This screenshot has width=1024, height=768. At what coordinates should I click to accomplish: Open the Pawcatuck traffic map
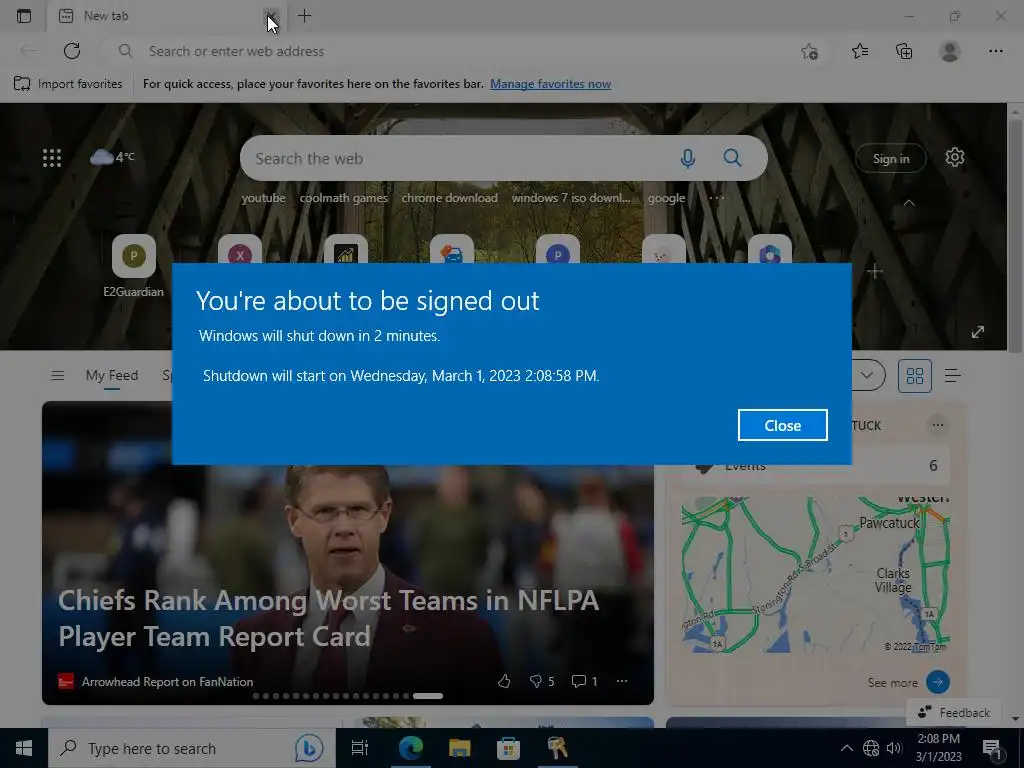point(815,575)
